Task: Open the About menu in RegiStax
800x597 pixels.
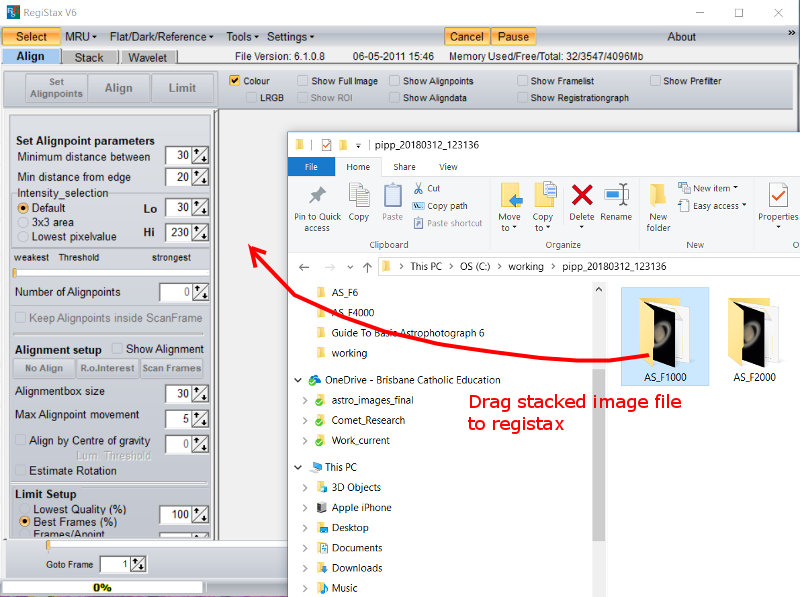Action: [681, 37]
